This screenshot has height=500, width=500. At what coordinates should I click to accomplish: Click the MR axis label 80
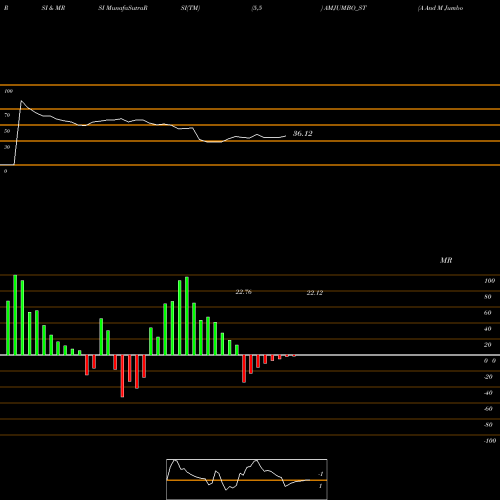coord(488,297)
